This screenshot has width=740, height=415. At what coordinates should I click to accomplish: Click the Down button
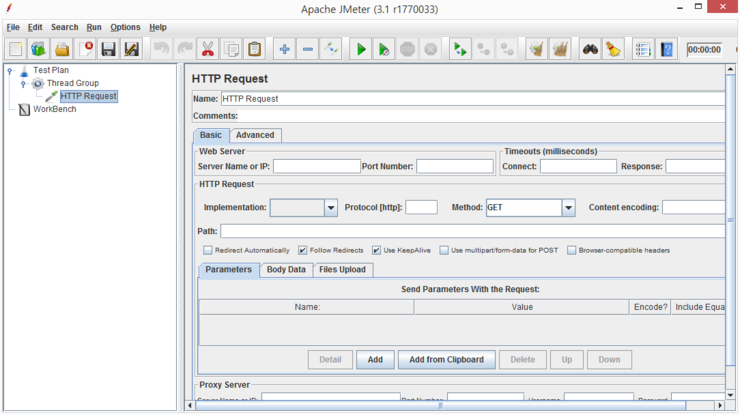pos(609,360)
